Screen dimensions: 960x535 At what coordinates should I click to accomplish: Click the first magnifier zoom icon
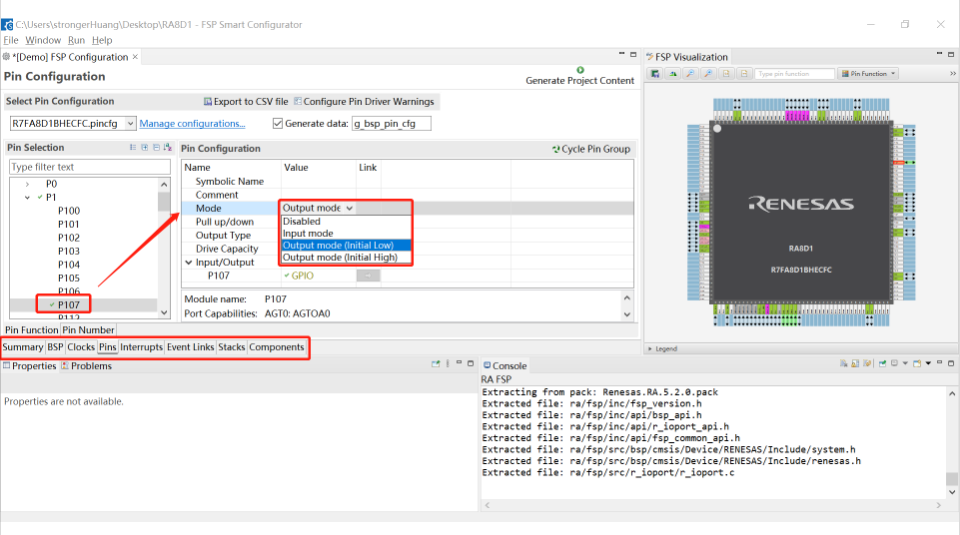tap(691, 73)
